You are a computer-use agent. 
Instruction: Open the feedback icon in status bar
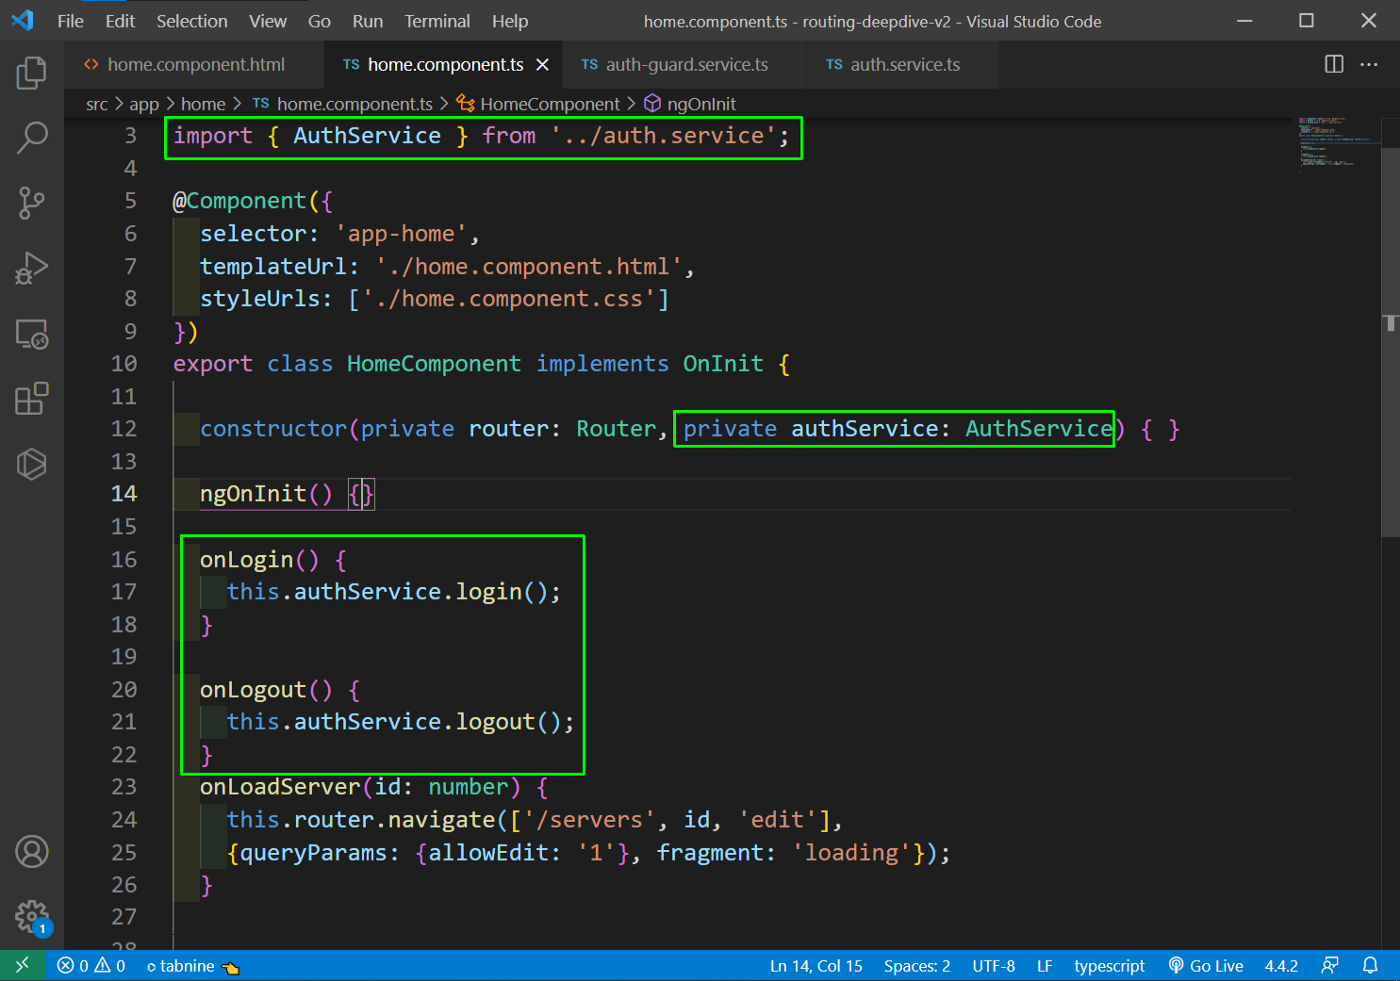click(x=1330, y=966)
